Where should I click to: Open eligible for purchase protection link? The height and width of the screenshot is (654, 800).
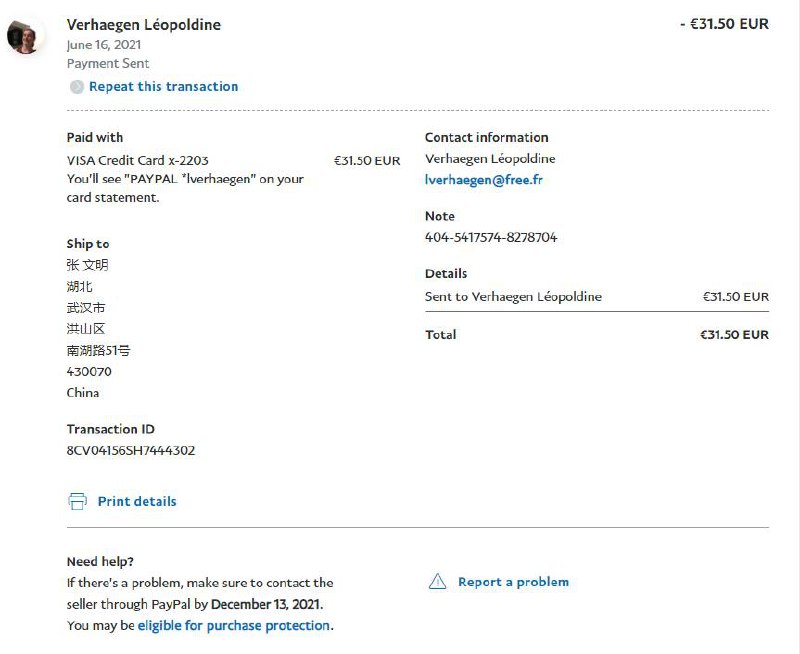coord(234,625)
